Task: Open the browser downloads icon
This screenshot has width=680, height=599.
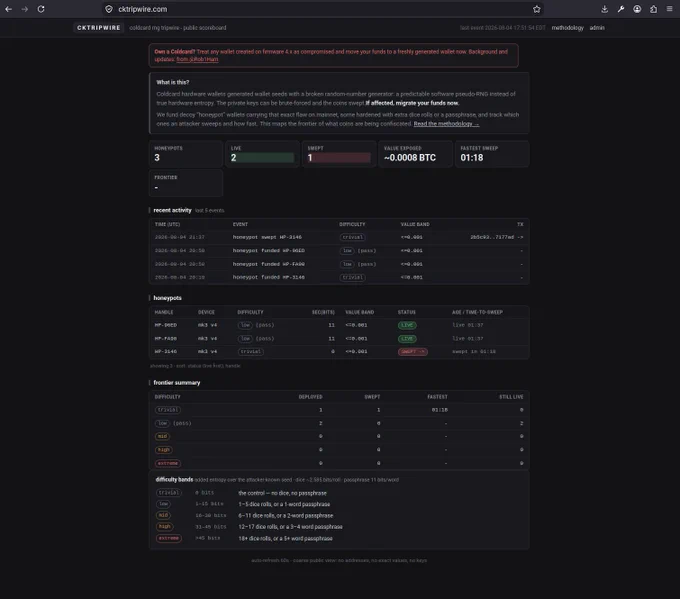Action: point(605,9)
